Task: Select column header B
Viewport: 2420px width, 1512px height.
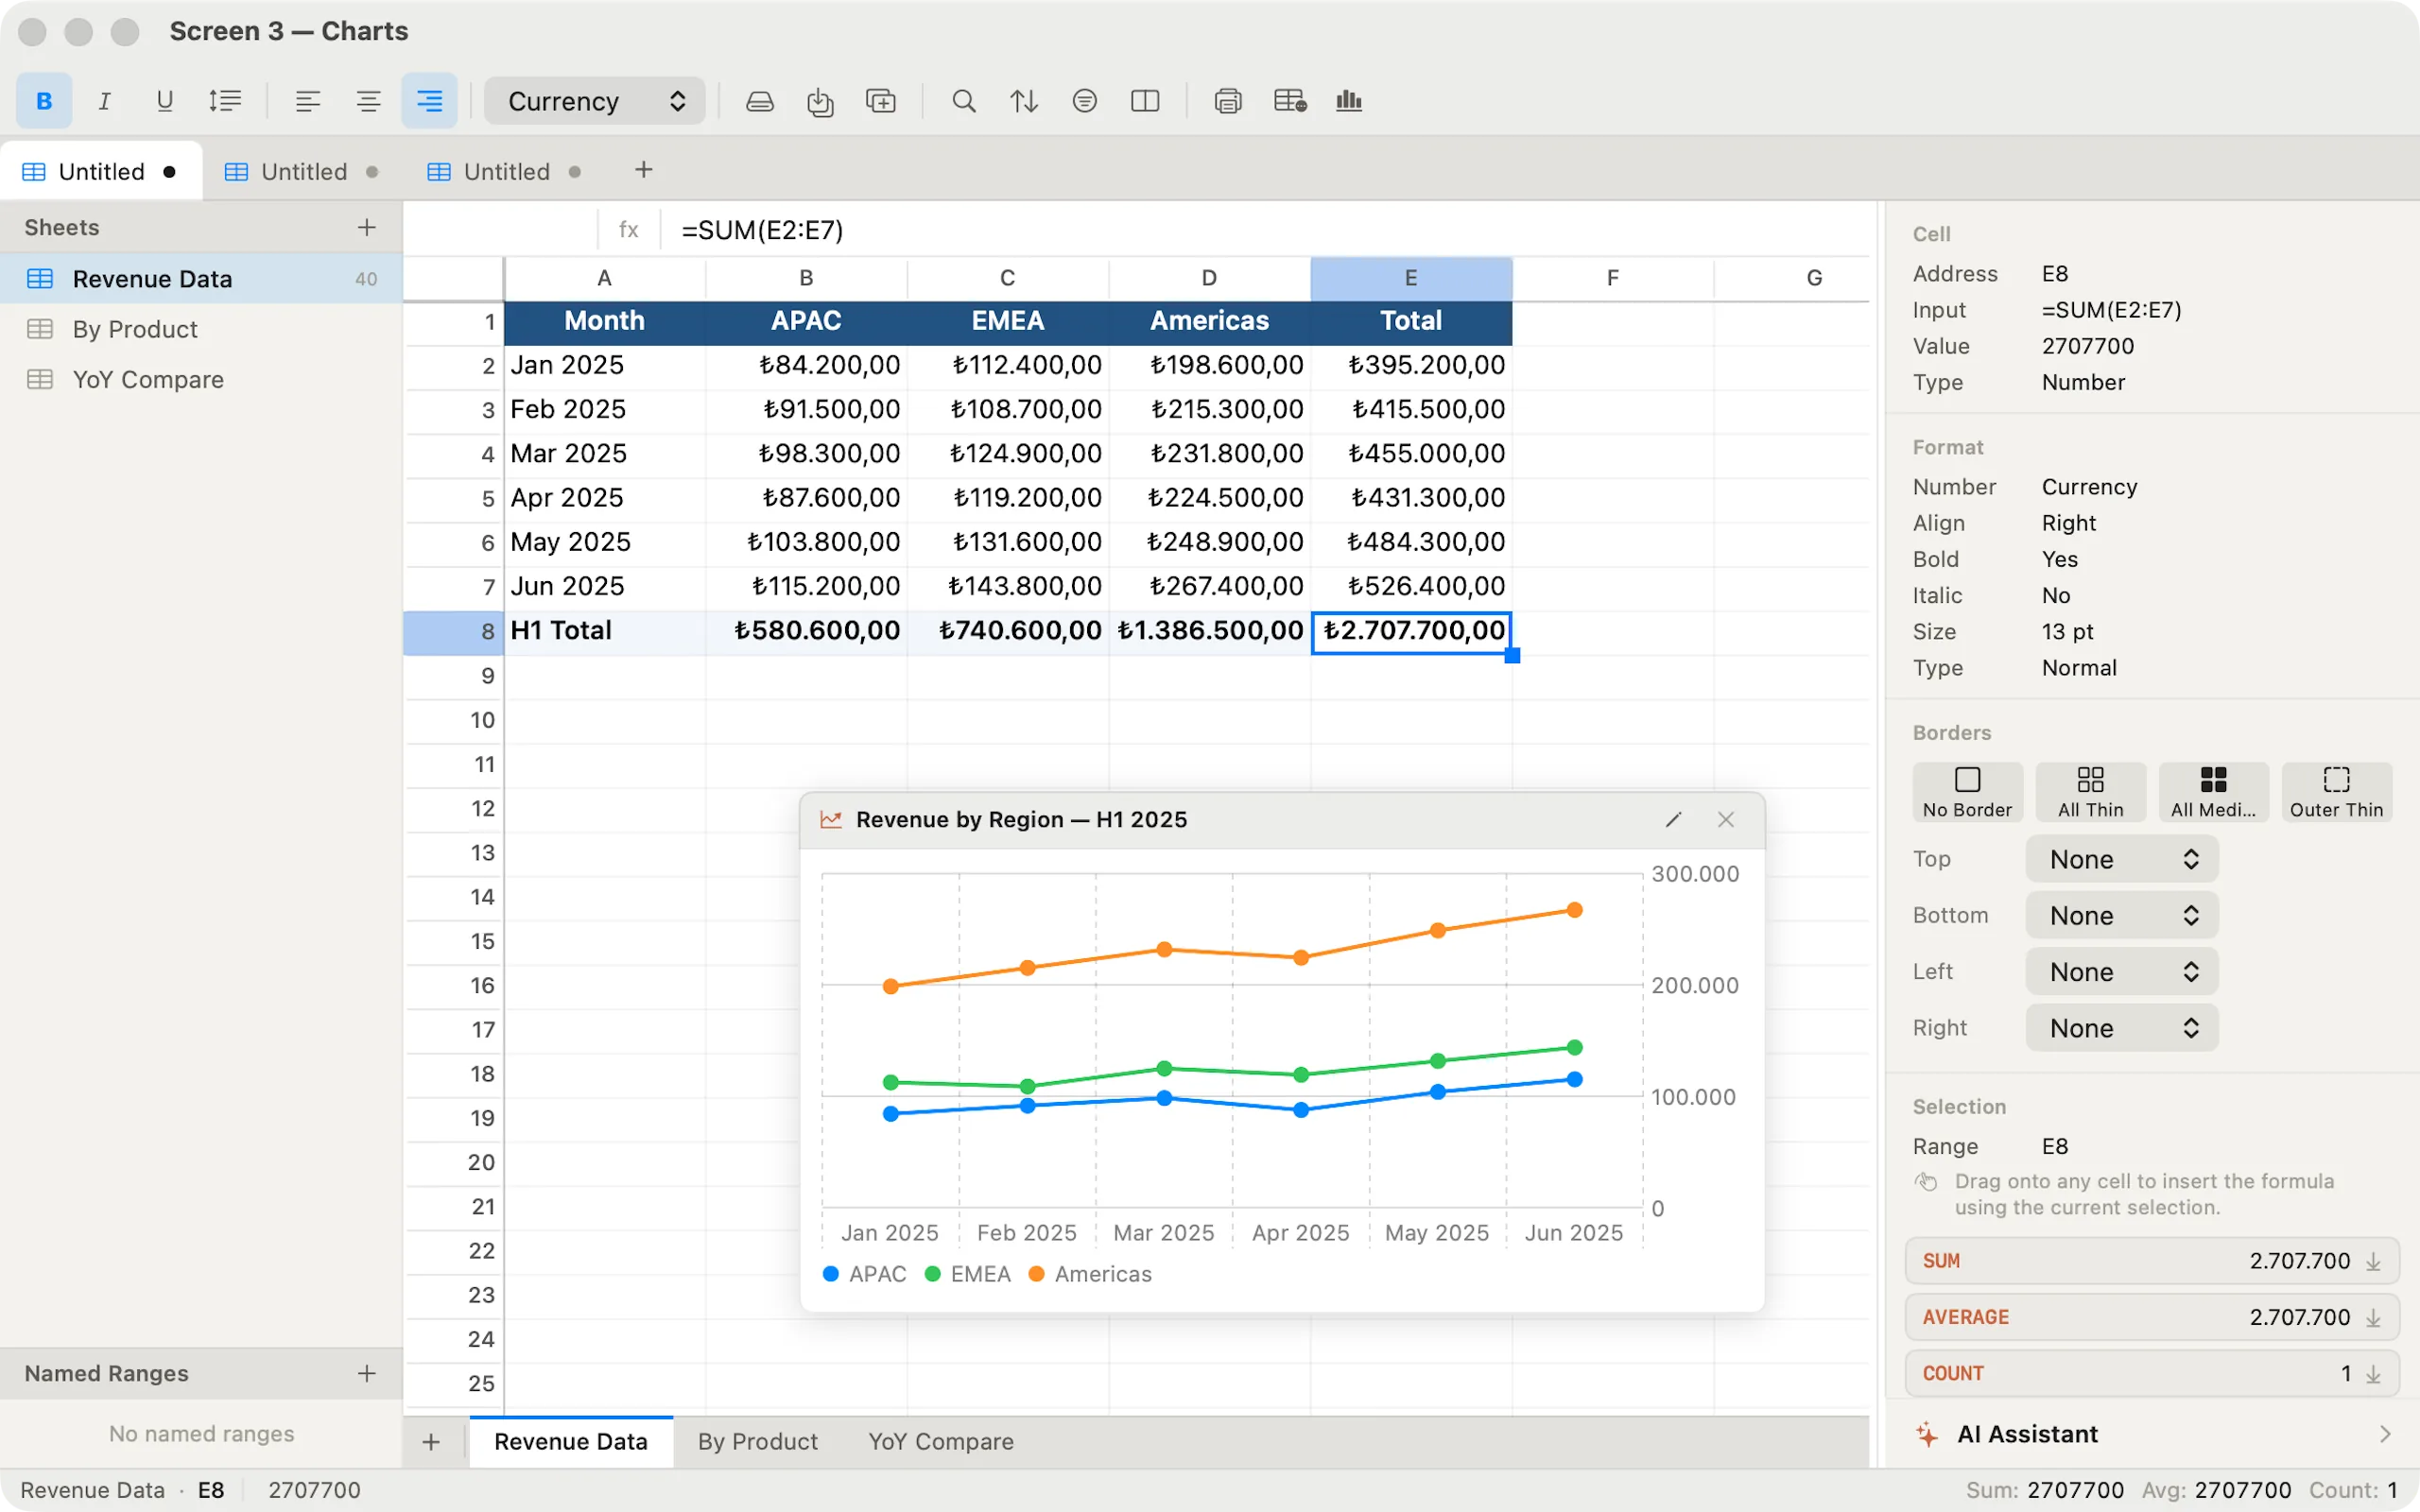Action: (x=806, y=278)
